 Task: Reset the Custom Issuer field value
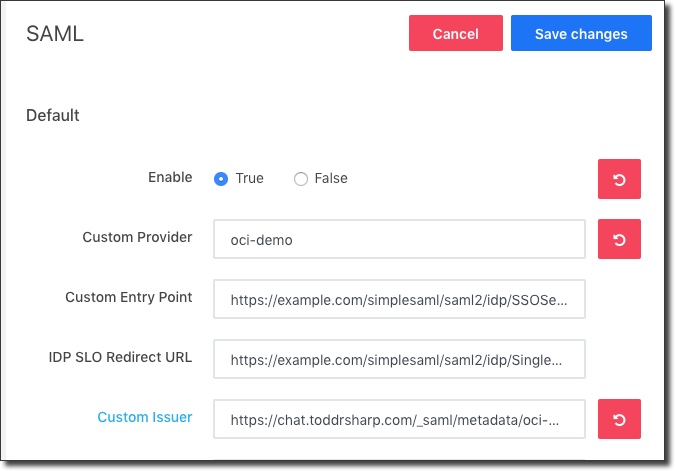(x=619, y=419)
